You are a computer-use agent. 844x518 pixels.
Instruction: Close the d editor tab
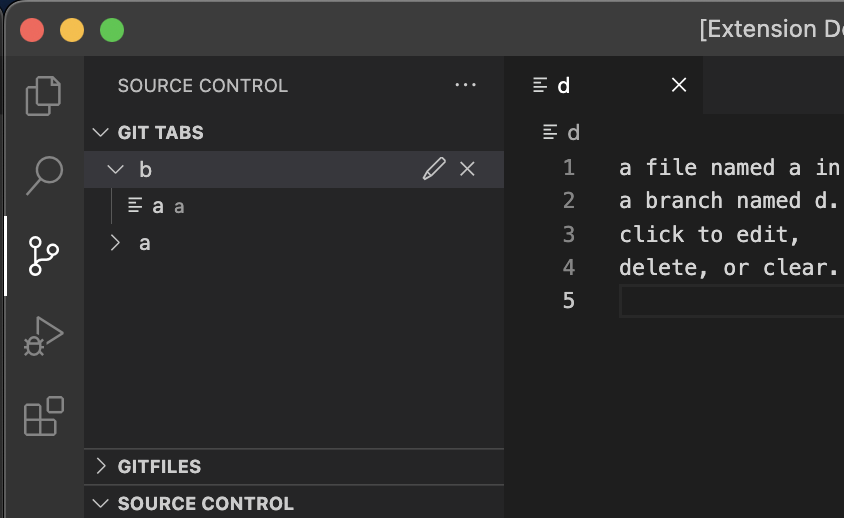(x=679, y=85)
